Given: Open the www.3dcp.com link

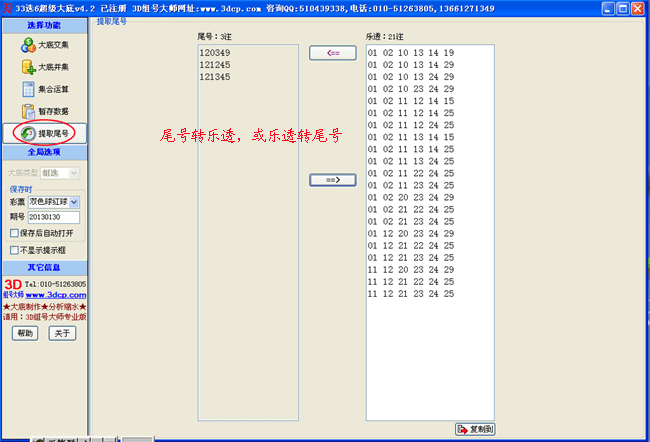Looking at the screenshot, I should click(56, 295).
